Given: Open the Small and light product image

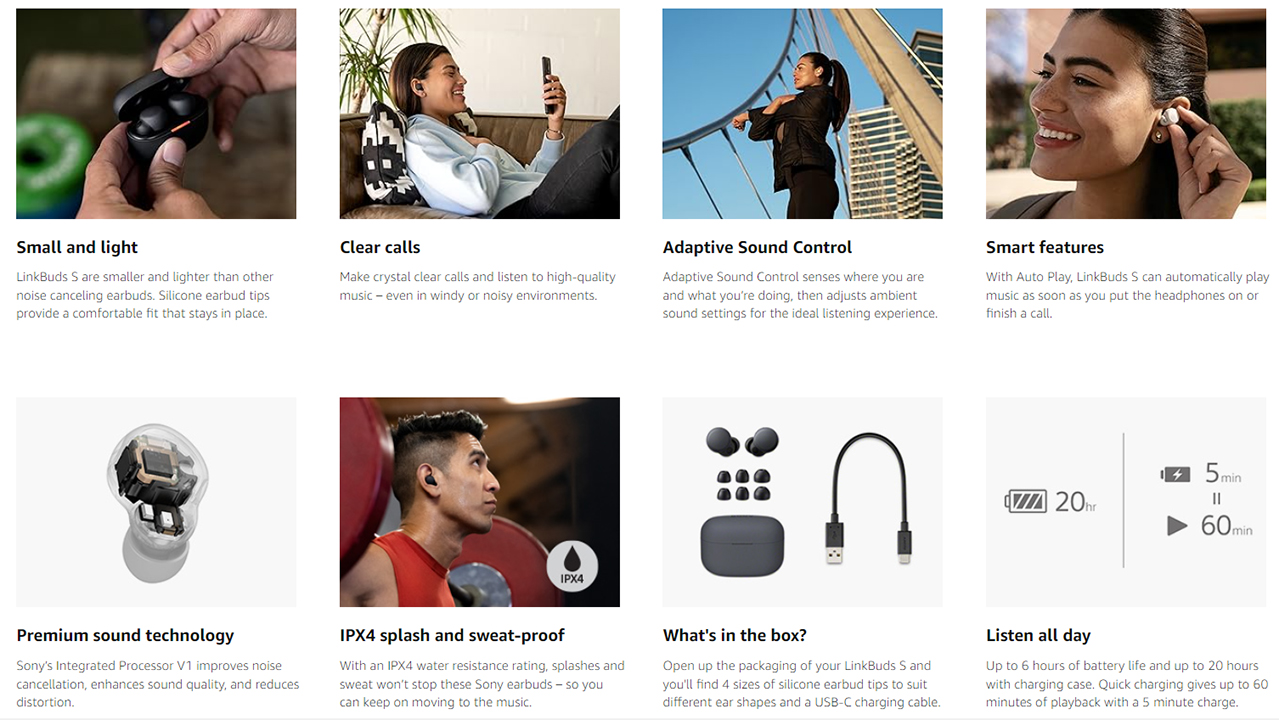Looking at the screenshot, I should 156,114.
